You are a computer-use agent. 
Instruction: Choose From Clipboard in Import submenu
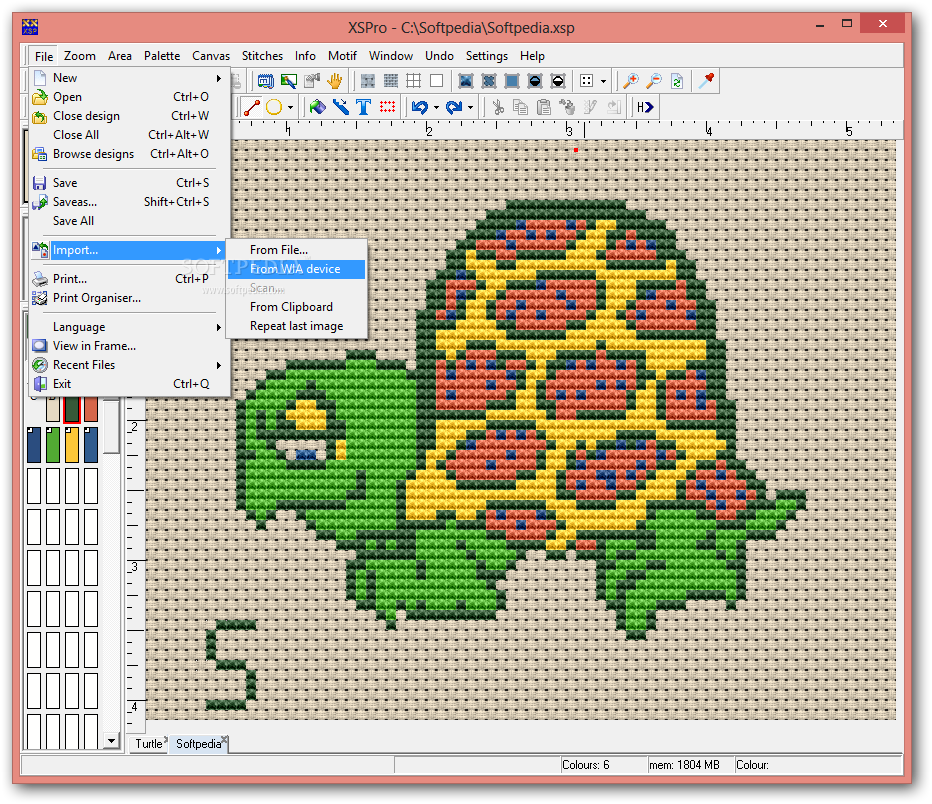(296, 307)
